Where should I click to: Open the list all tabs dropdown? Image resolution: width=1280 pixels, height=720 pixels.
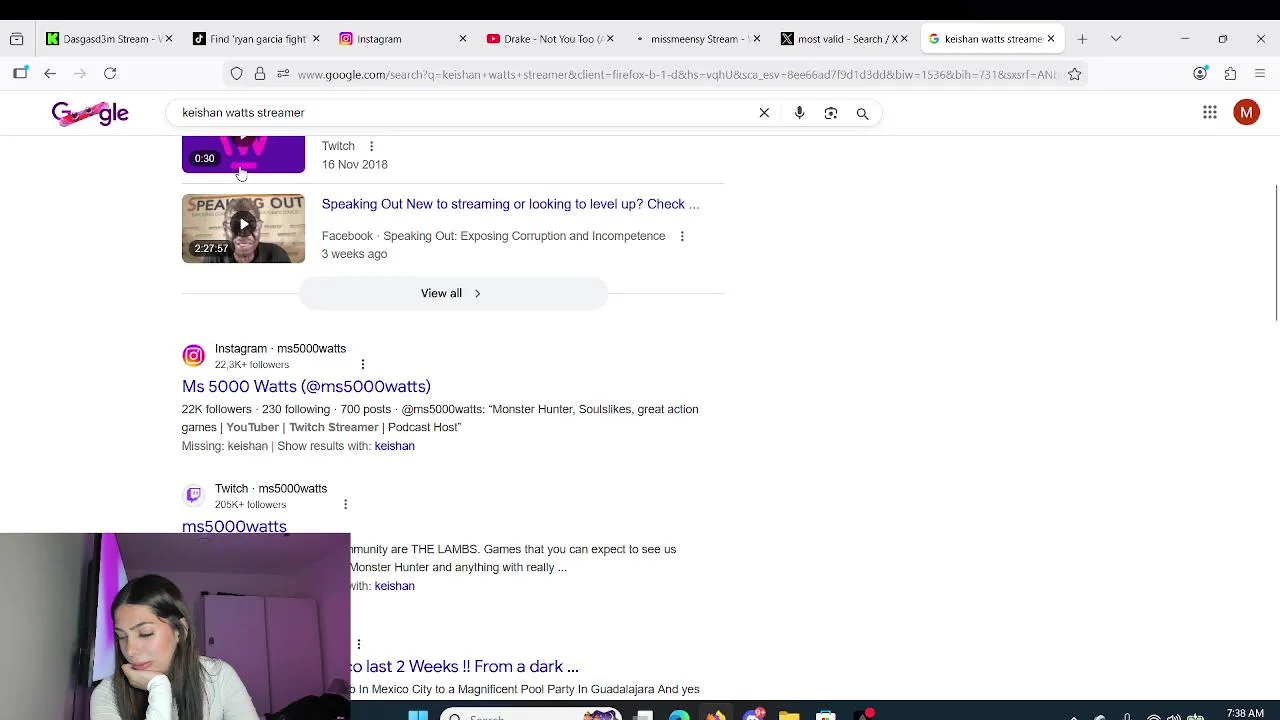[x=1116, y=39]
